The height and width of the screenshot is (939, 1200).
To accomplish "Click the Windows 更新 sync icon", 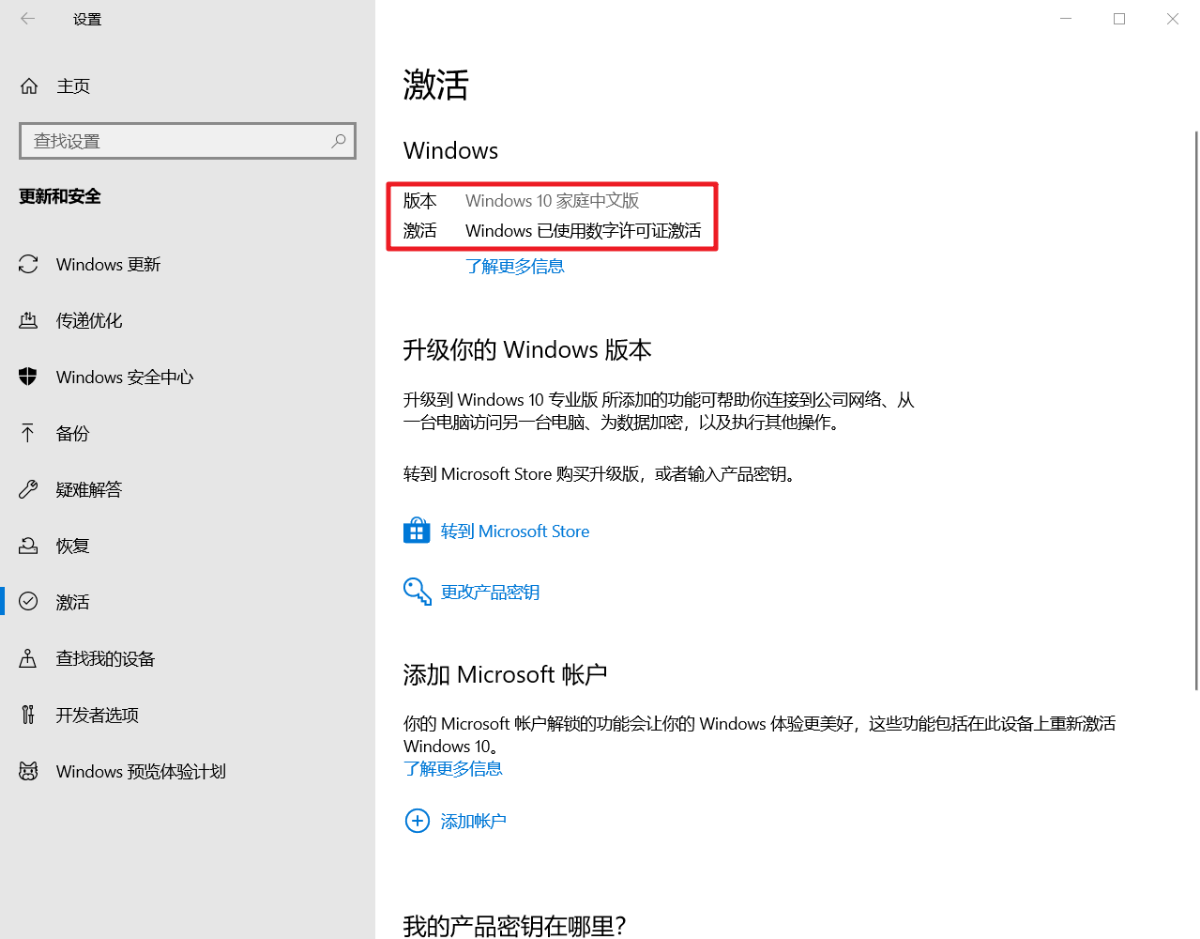I will (x=29, y=264).
